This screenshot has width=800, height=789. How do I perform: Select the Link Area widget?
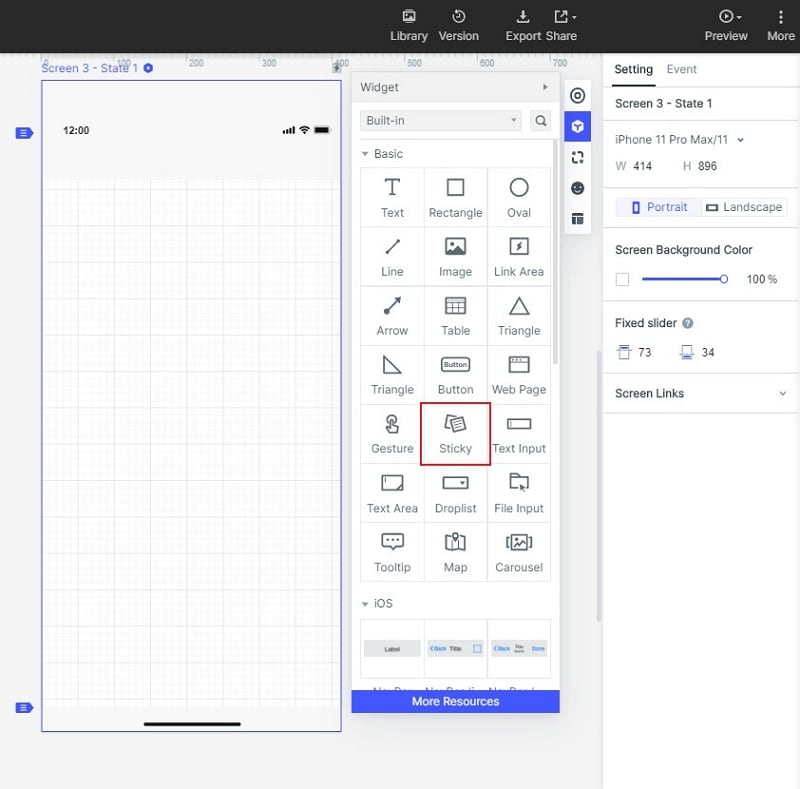coord(519,257)
